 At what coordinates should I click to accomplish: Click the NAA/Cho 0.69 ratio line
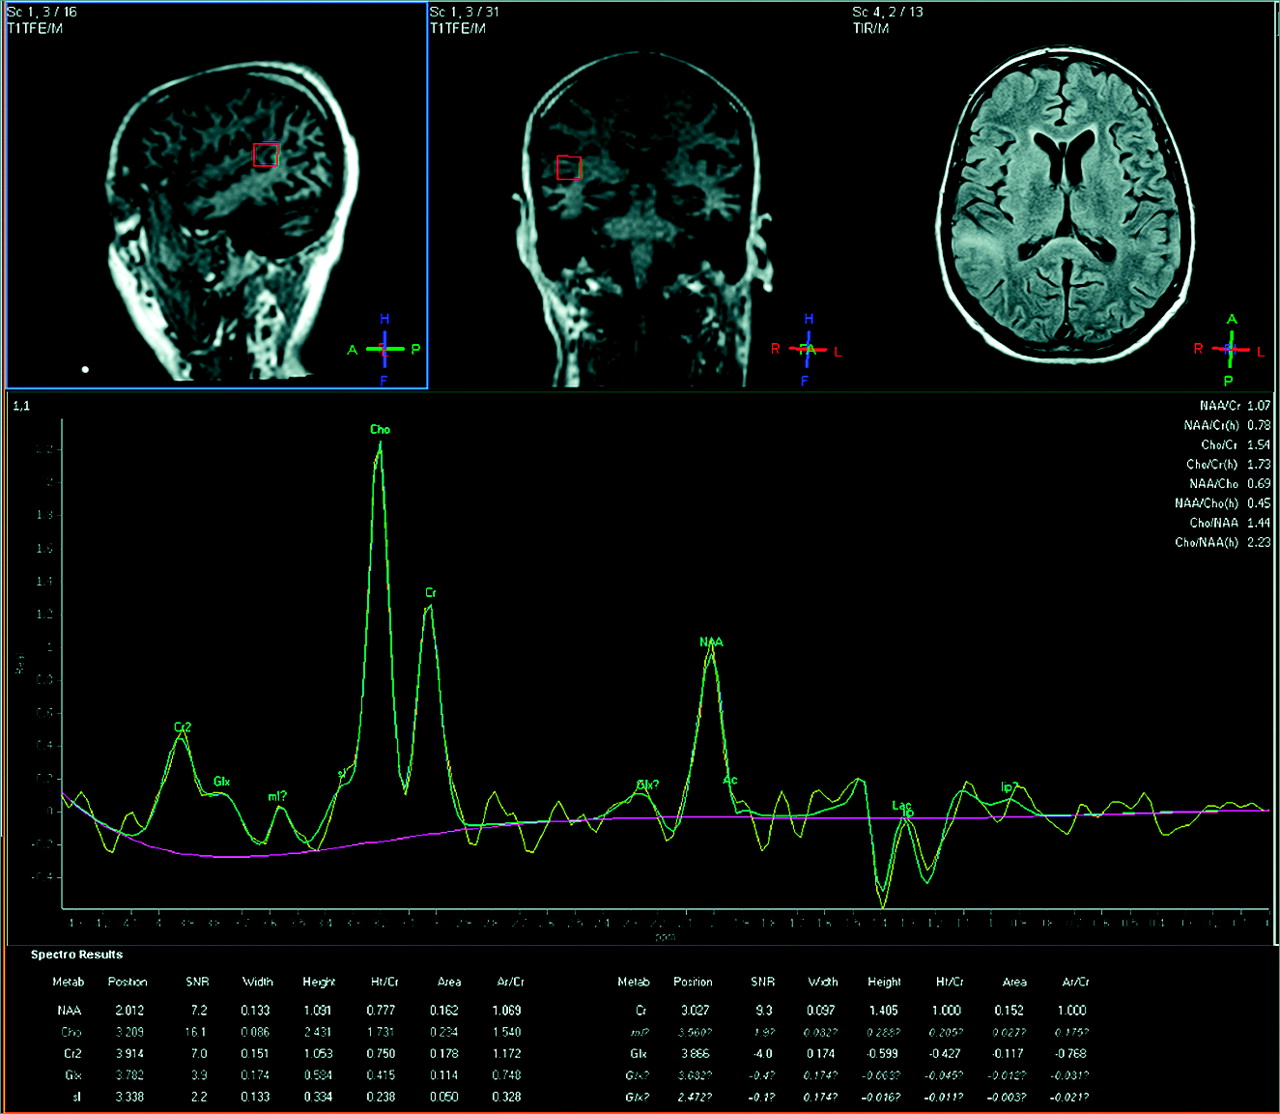pyautogui.click(x=1230, y=484)
